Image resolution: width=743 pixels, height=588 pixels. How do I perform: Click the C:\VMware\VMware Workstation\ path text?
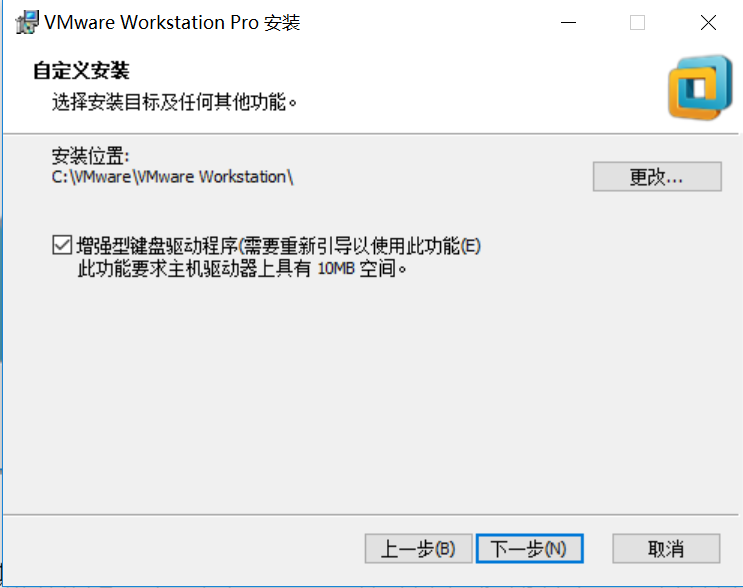[172, 177]
